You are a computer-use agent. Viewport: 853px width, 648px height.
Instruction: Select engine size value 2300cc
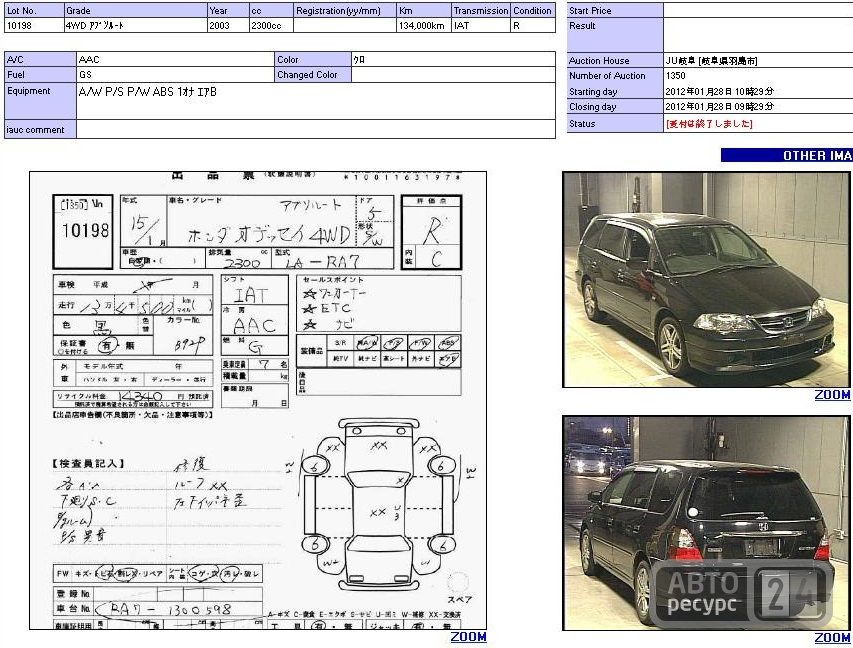tap(266, 26)
